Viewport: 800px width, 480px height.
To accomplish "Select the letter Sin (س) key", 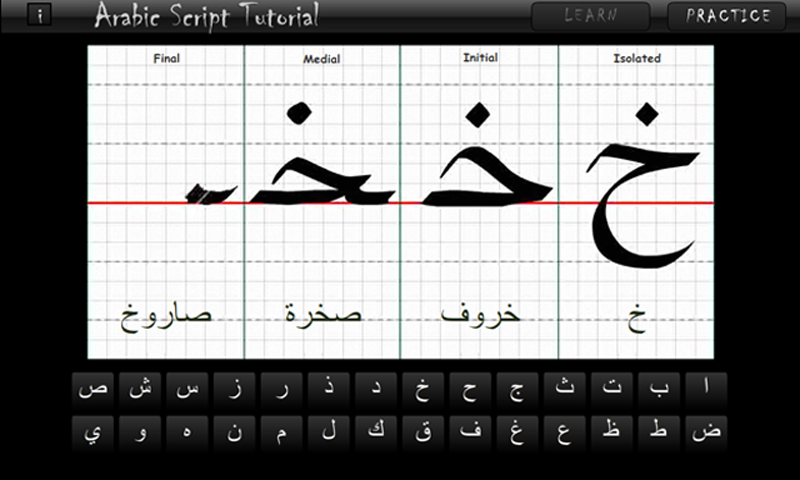I will (x=187, y=390).
